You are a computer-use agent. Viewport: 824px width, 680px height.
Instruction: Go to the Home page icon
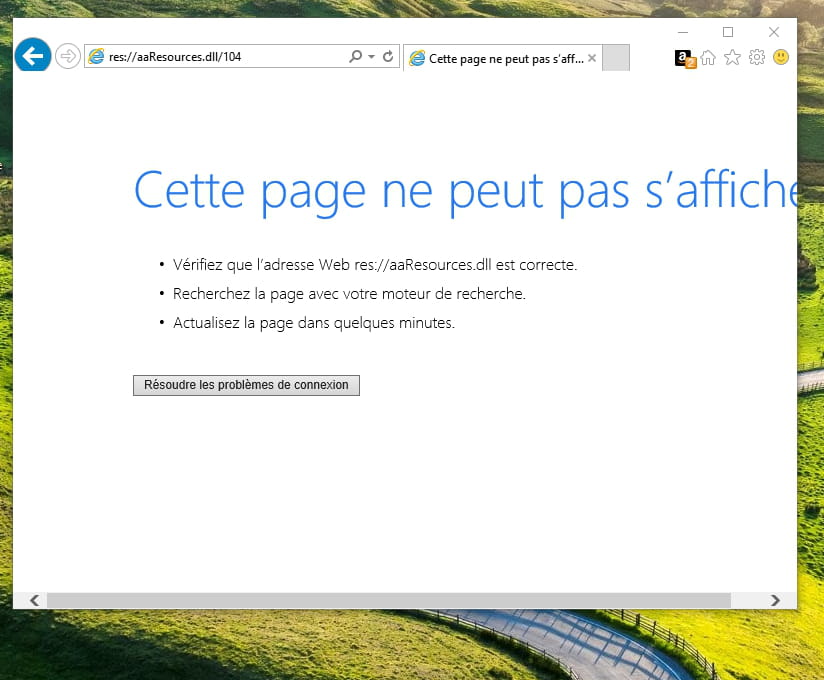pos(708,58)
